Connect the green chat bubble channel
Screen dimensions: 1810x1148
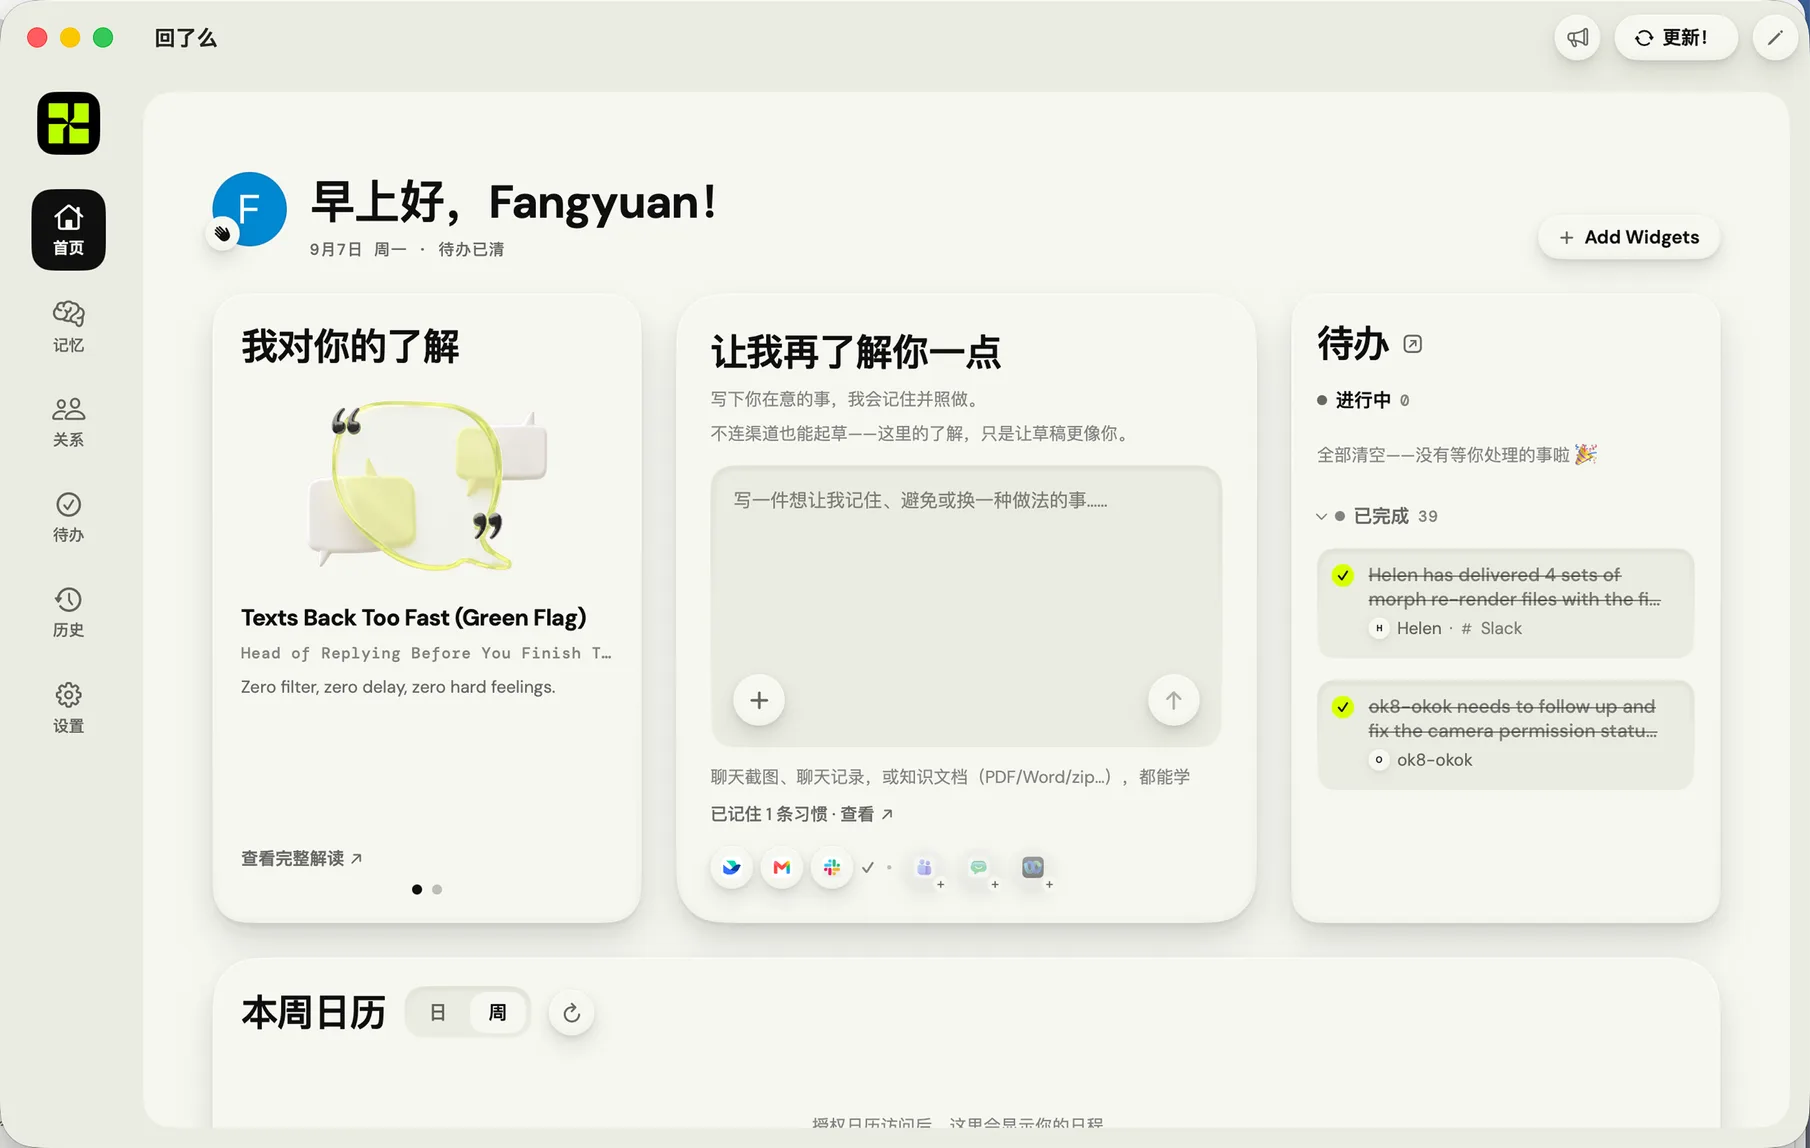(980, 868)
